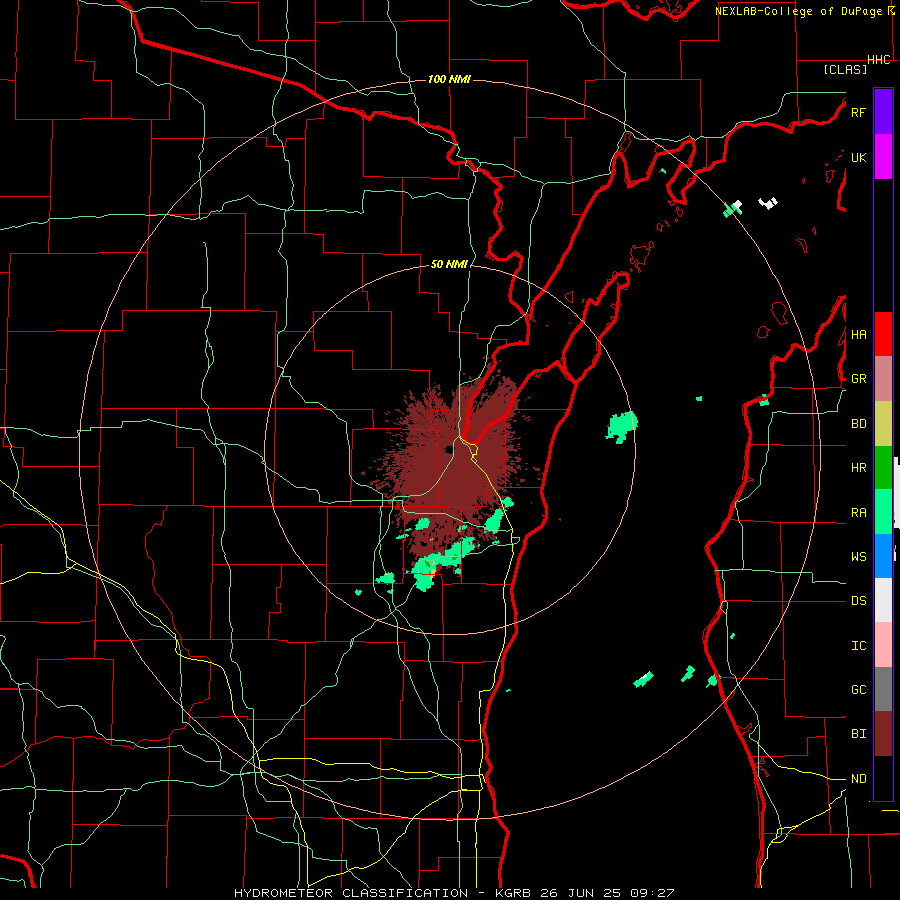Click the "100 NMI" range ring label
The height and width of the screenshot is (900, 900).
pyautogui.click(x=449, y=79)
